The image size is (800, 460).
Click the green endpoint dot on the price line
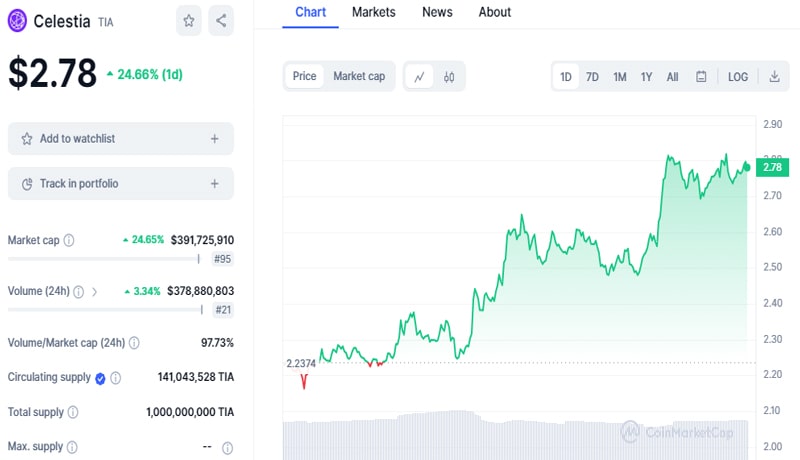747,167
